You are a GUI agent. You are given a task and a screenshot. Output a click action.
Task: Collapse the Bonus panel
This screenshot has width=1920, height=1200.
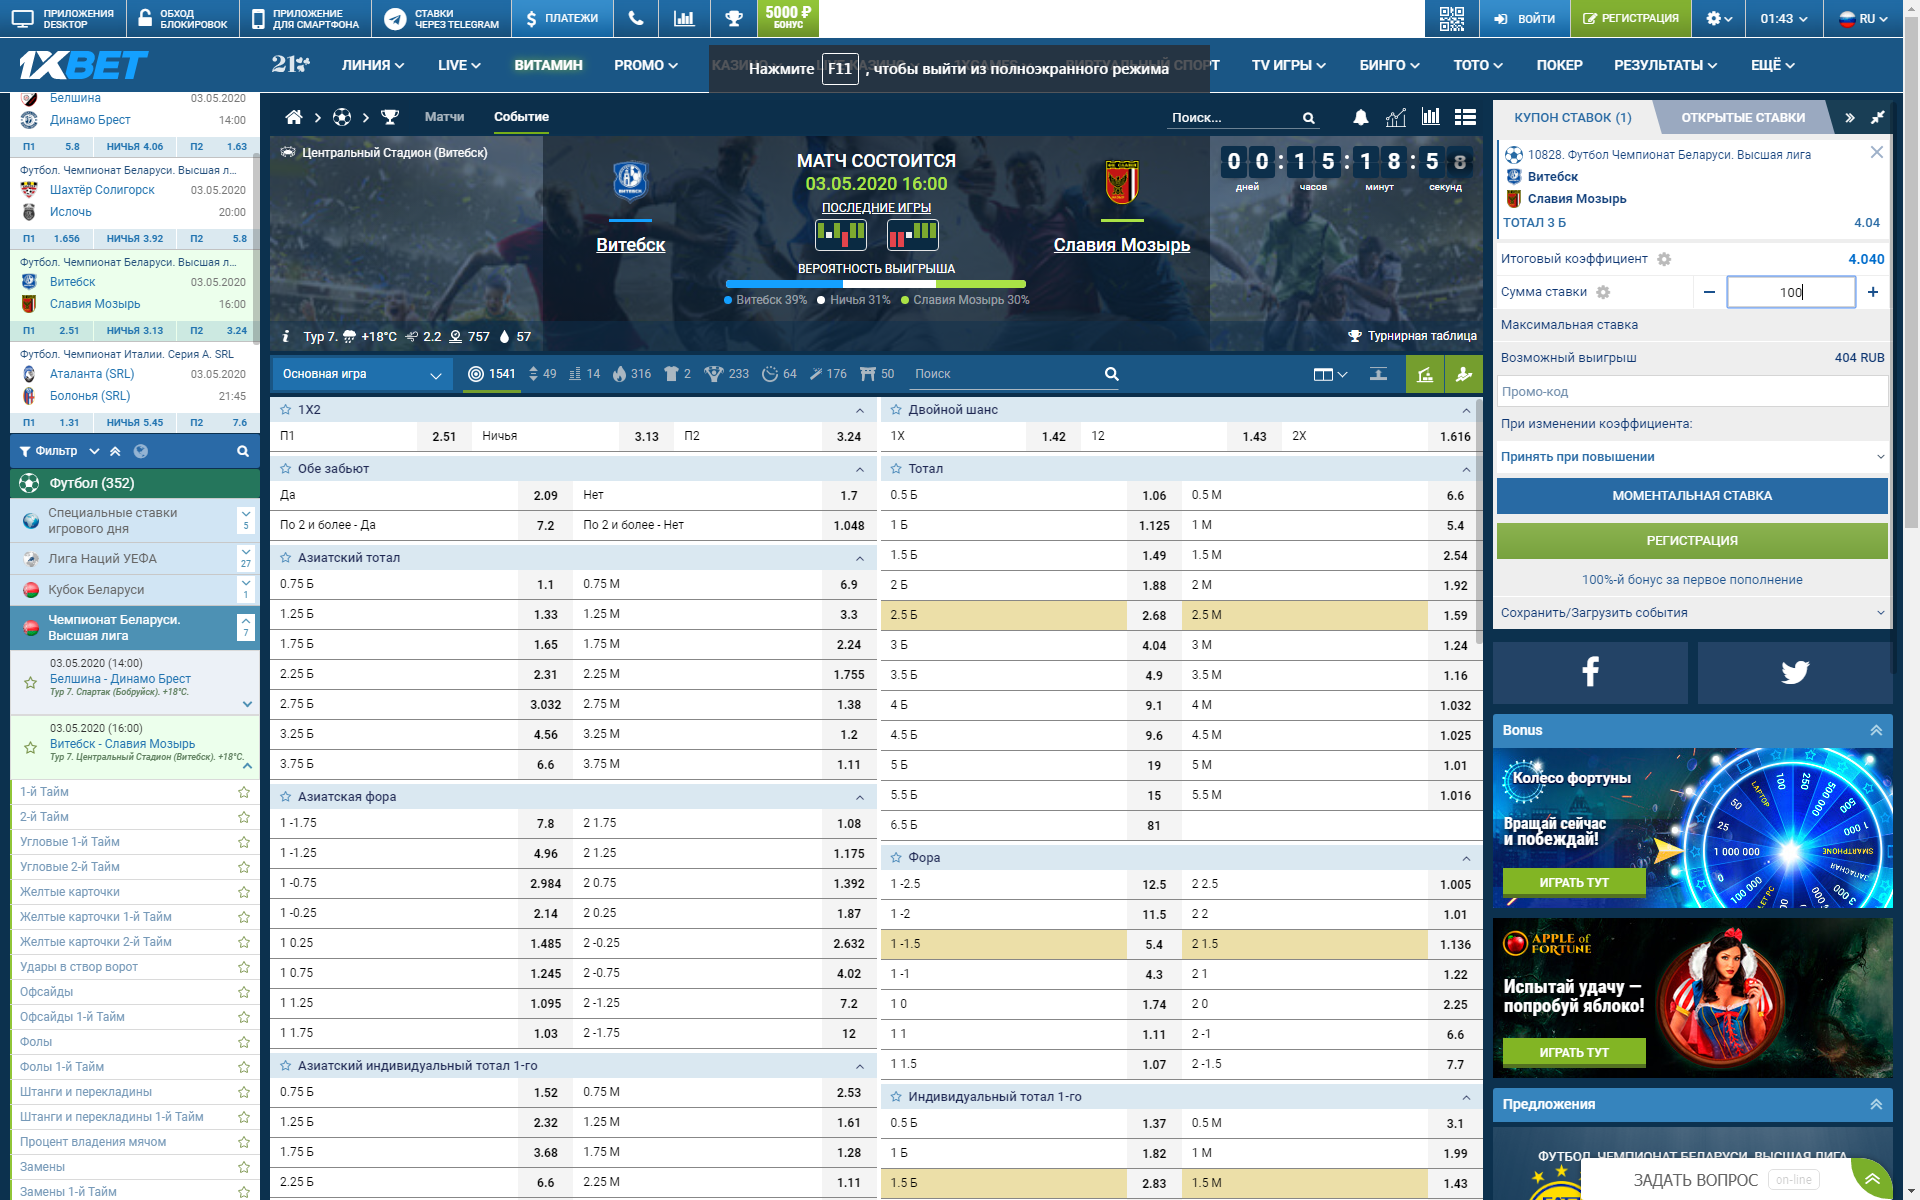(x=1876, y=731)
